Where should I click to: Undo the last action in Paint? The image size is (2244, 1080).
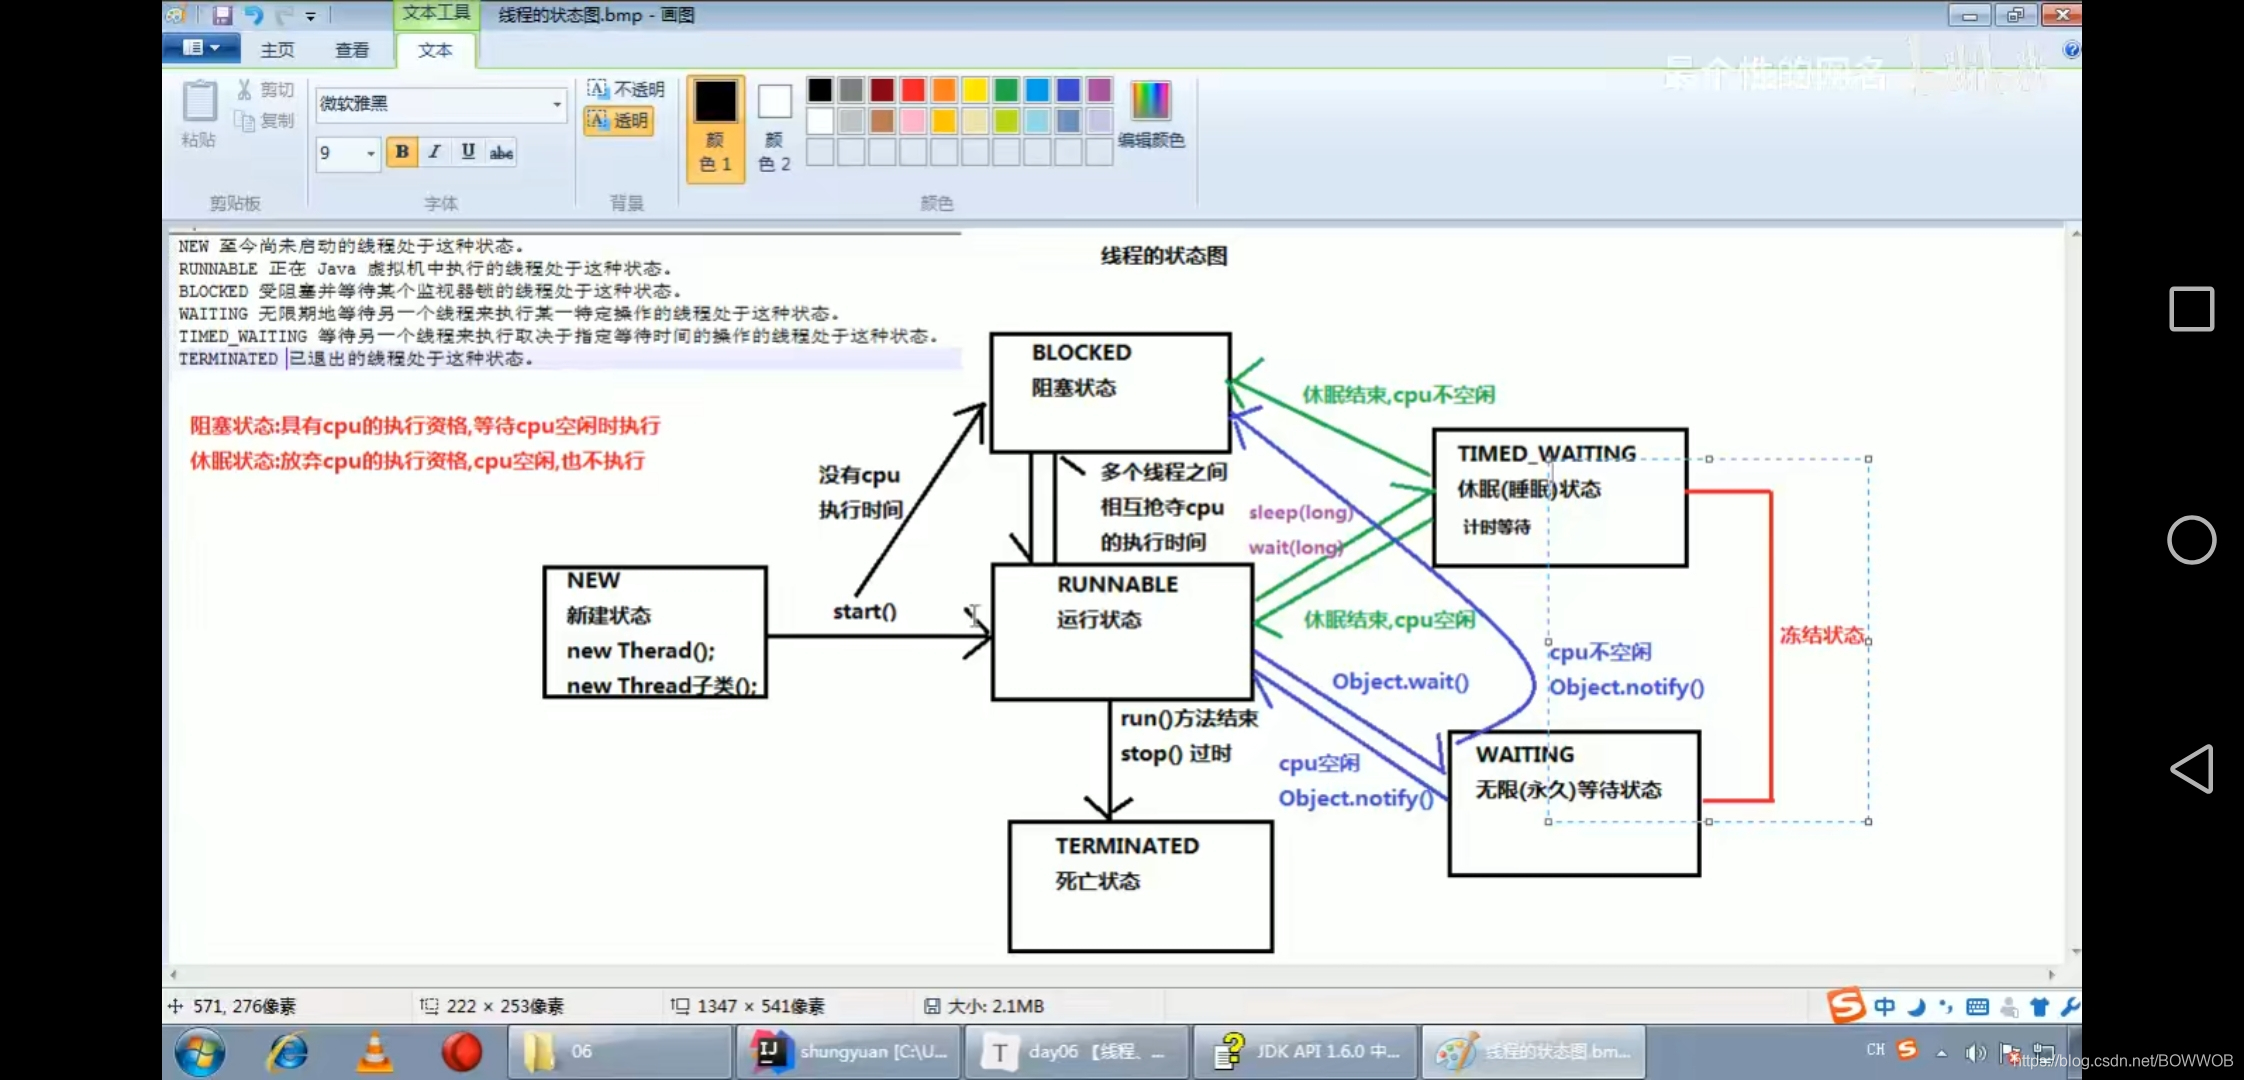tap(253, 15)
